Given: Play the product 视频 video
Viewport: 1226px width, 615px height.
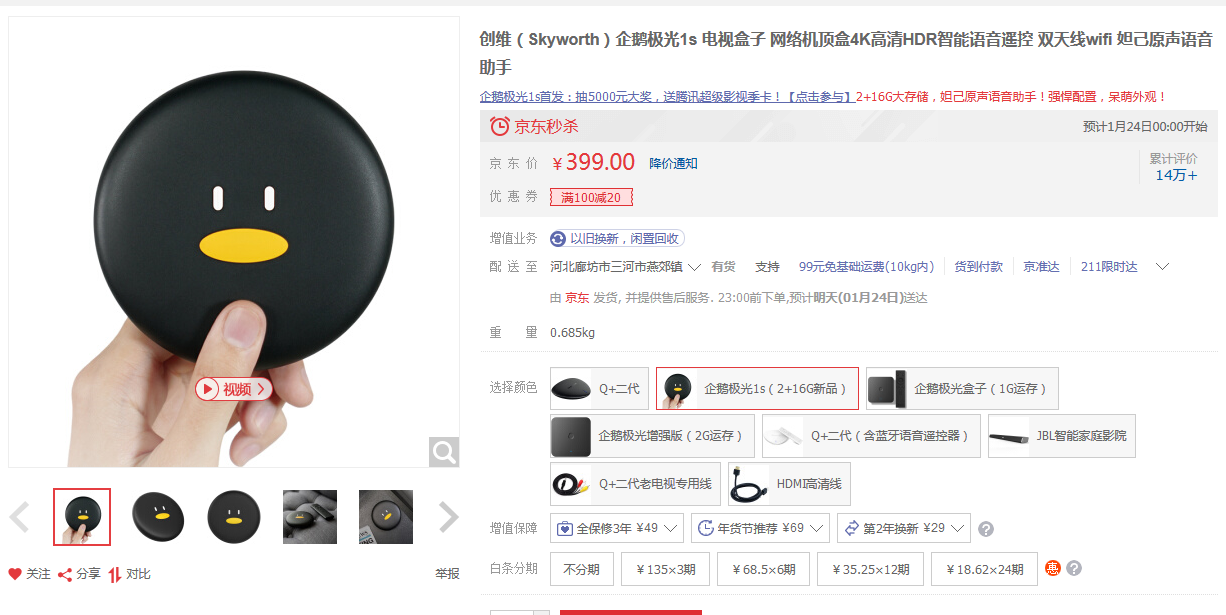Looking at the screenshot, I should click(x=234, y=389).
